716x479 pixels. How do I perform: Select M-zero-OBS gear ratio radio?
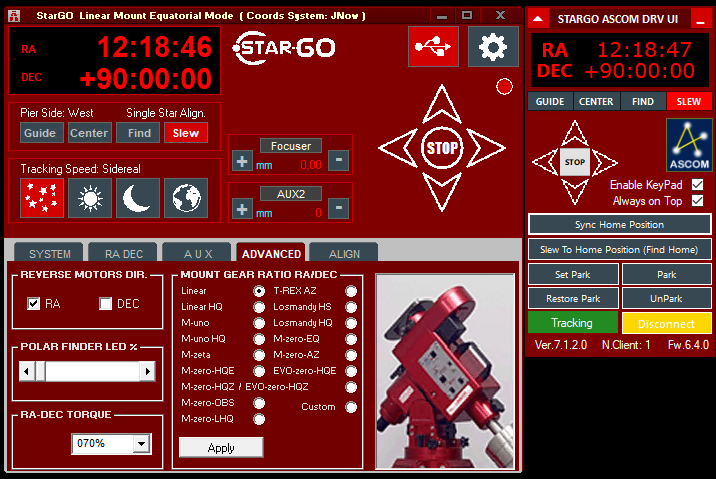pyautogui.click(x=259, y=403)
